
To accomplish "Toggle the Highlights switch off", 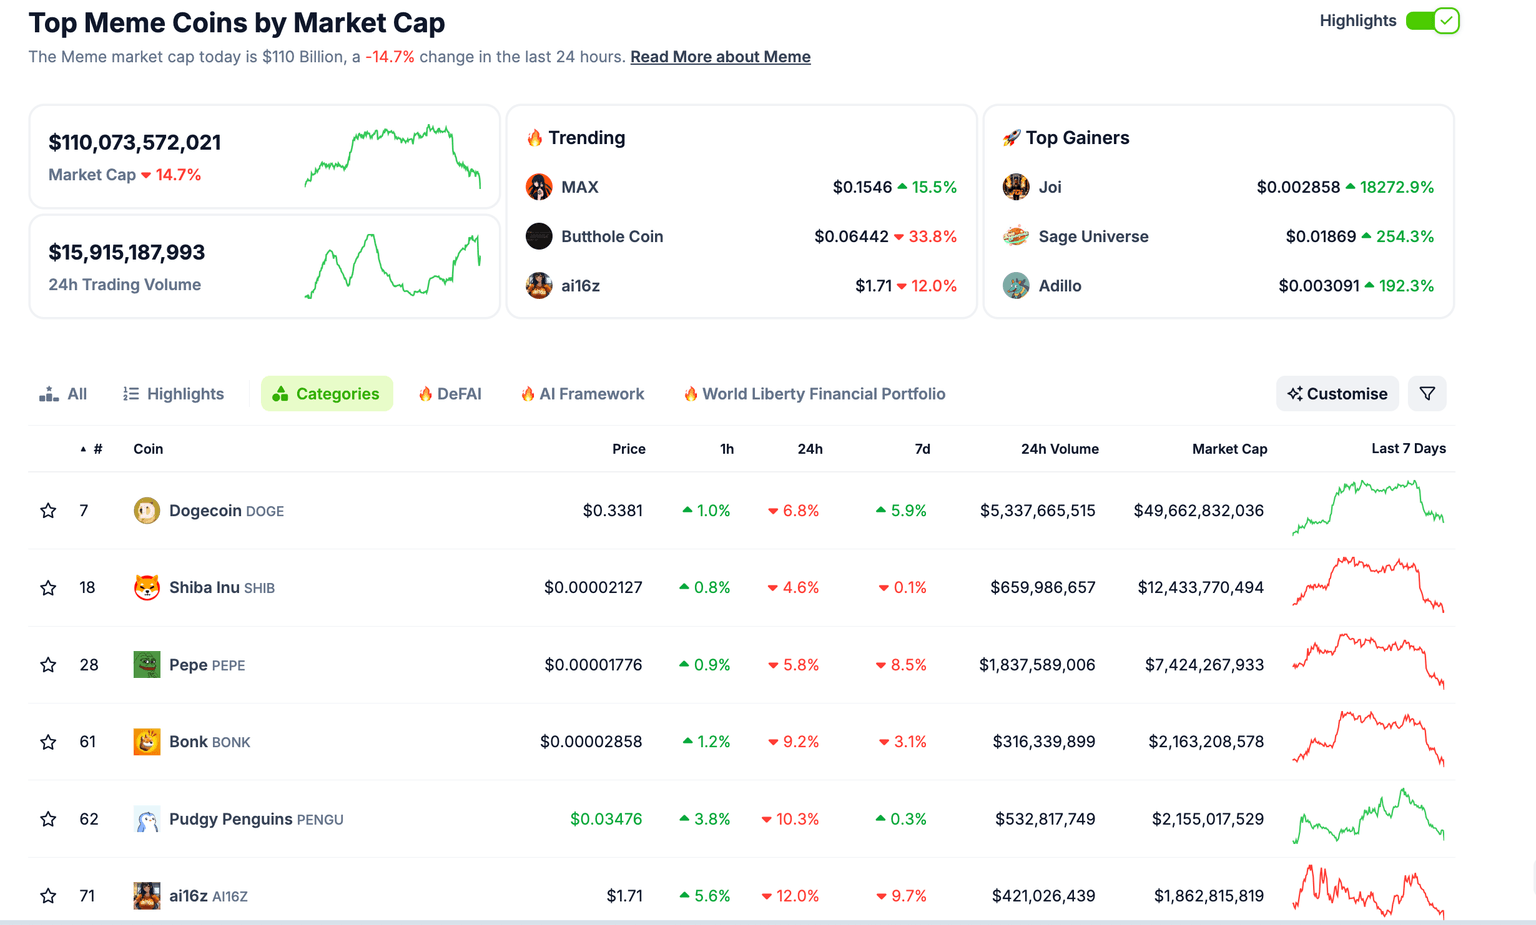I will [1432, 21].
